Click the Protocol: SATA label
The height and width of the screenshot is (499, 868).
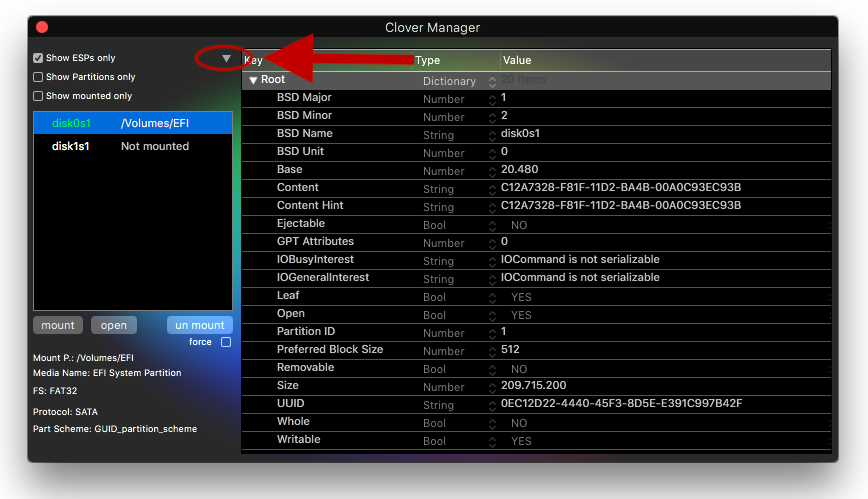tap(65, 412)
